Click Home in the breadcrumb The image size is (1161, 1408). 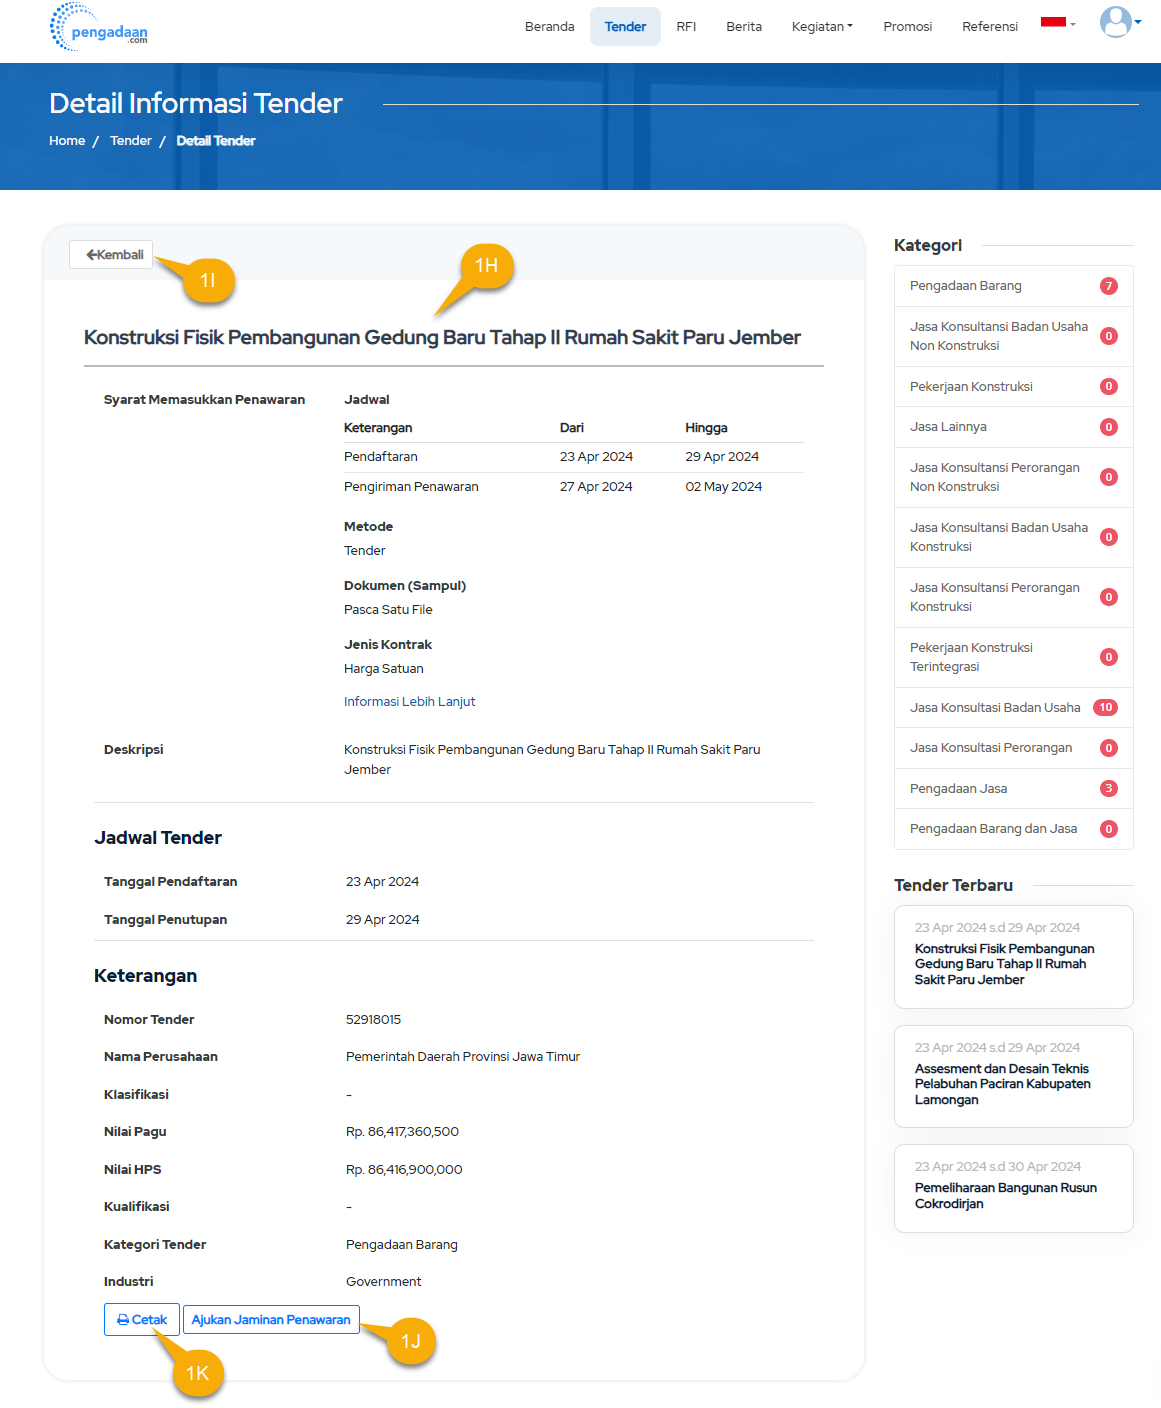pos(67,141)
